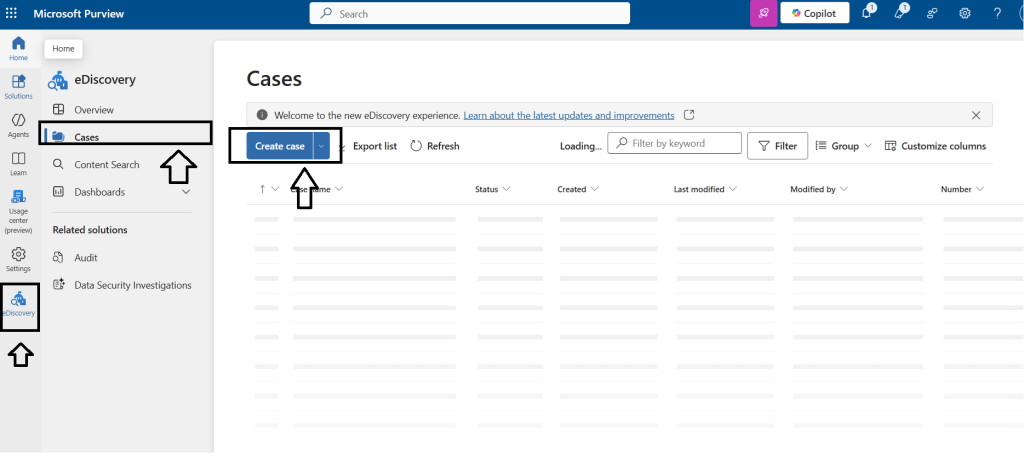
Task: Click the Related solutions label
Action: (x=90, y=230)
